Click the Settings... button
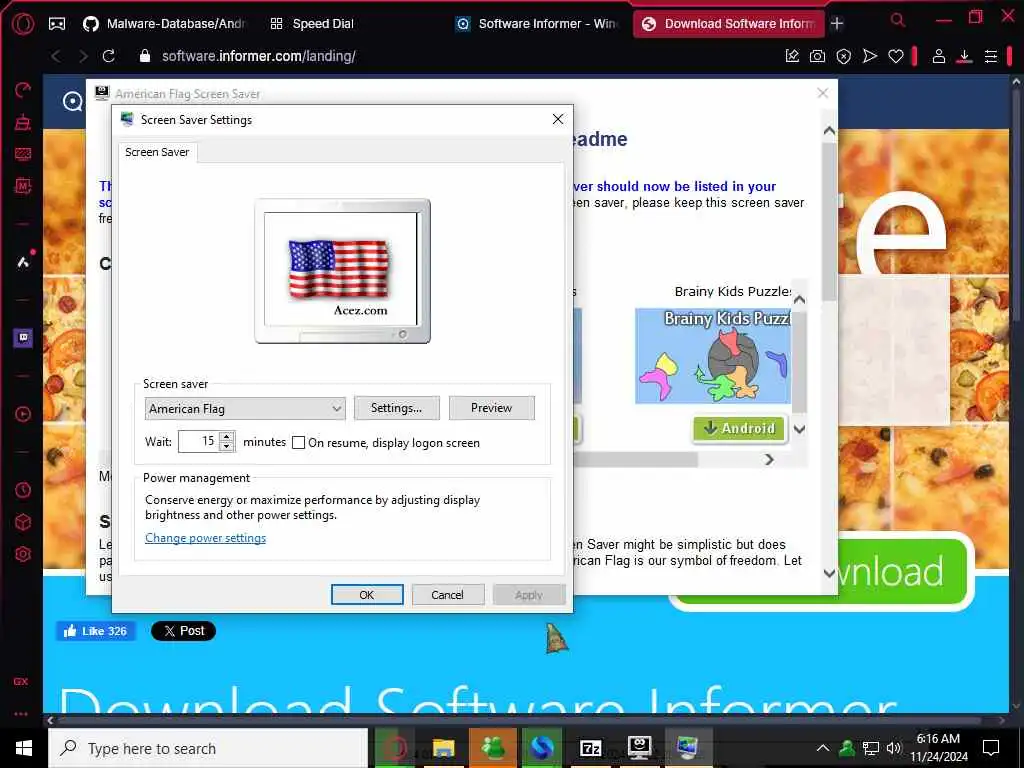1024x768 pixels. pos(396,408)
